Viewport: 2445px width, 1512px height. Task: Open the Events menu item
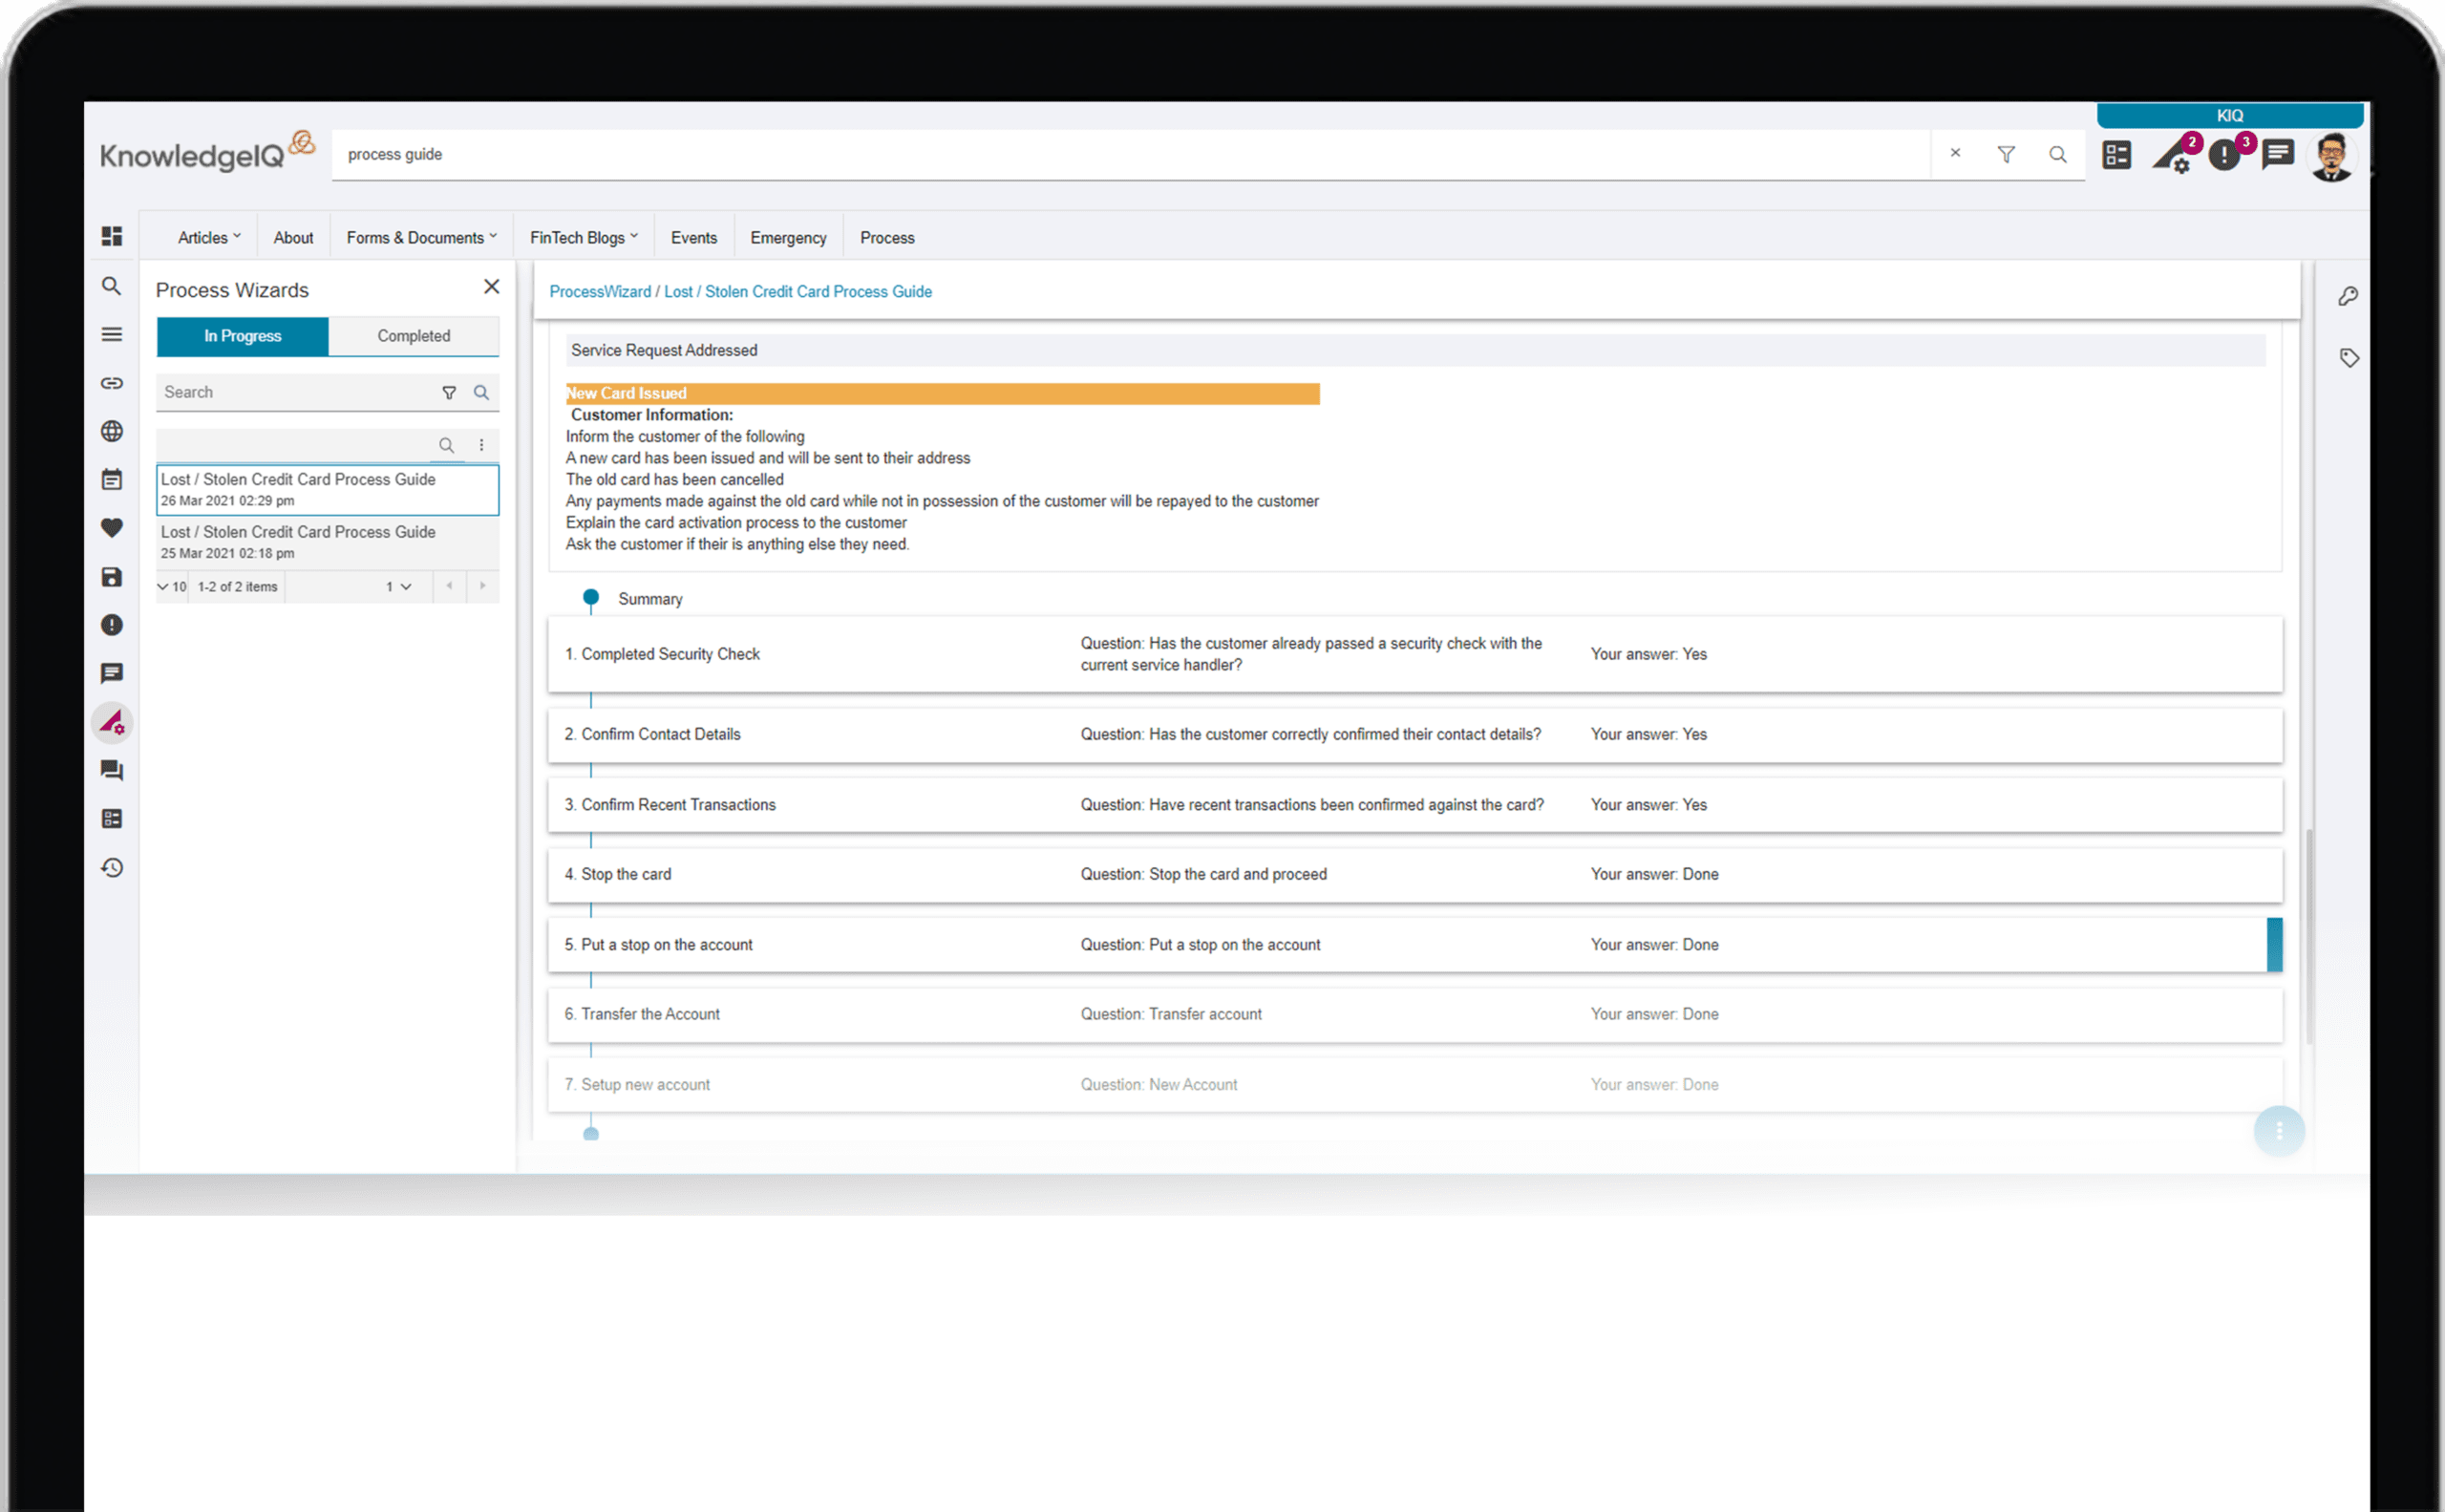coord(693,238)
